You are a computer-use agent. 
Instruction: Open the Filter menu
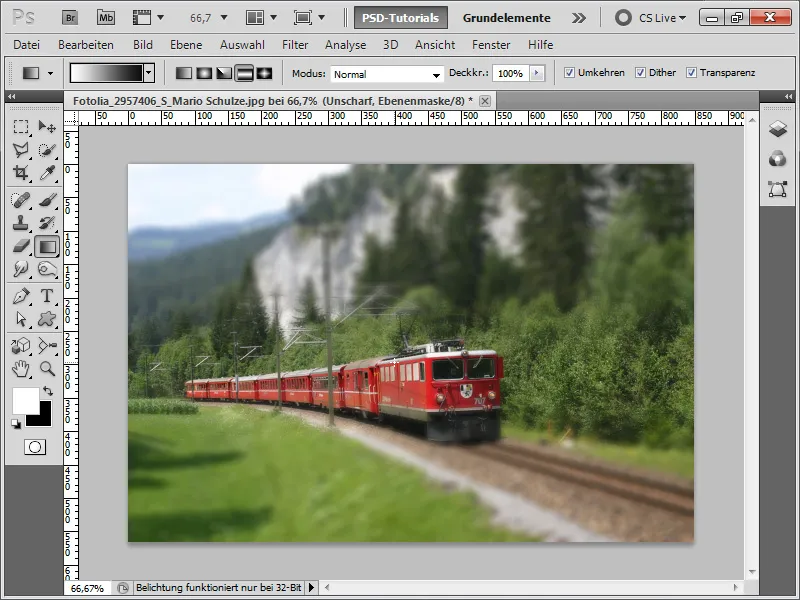coord(295,45)
